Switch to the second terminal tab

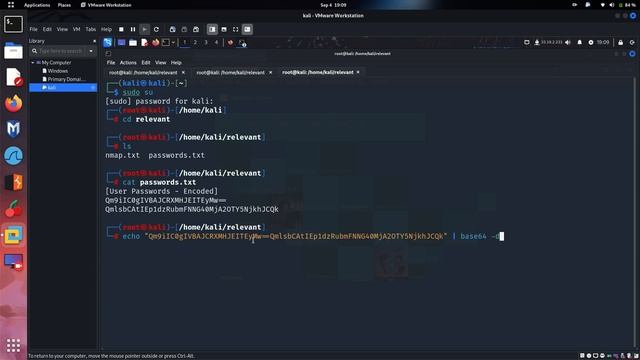[x=231, y=72]
